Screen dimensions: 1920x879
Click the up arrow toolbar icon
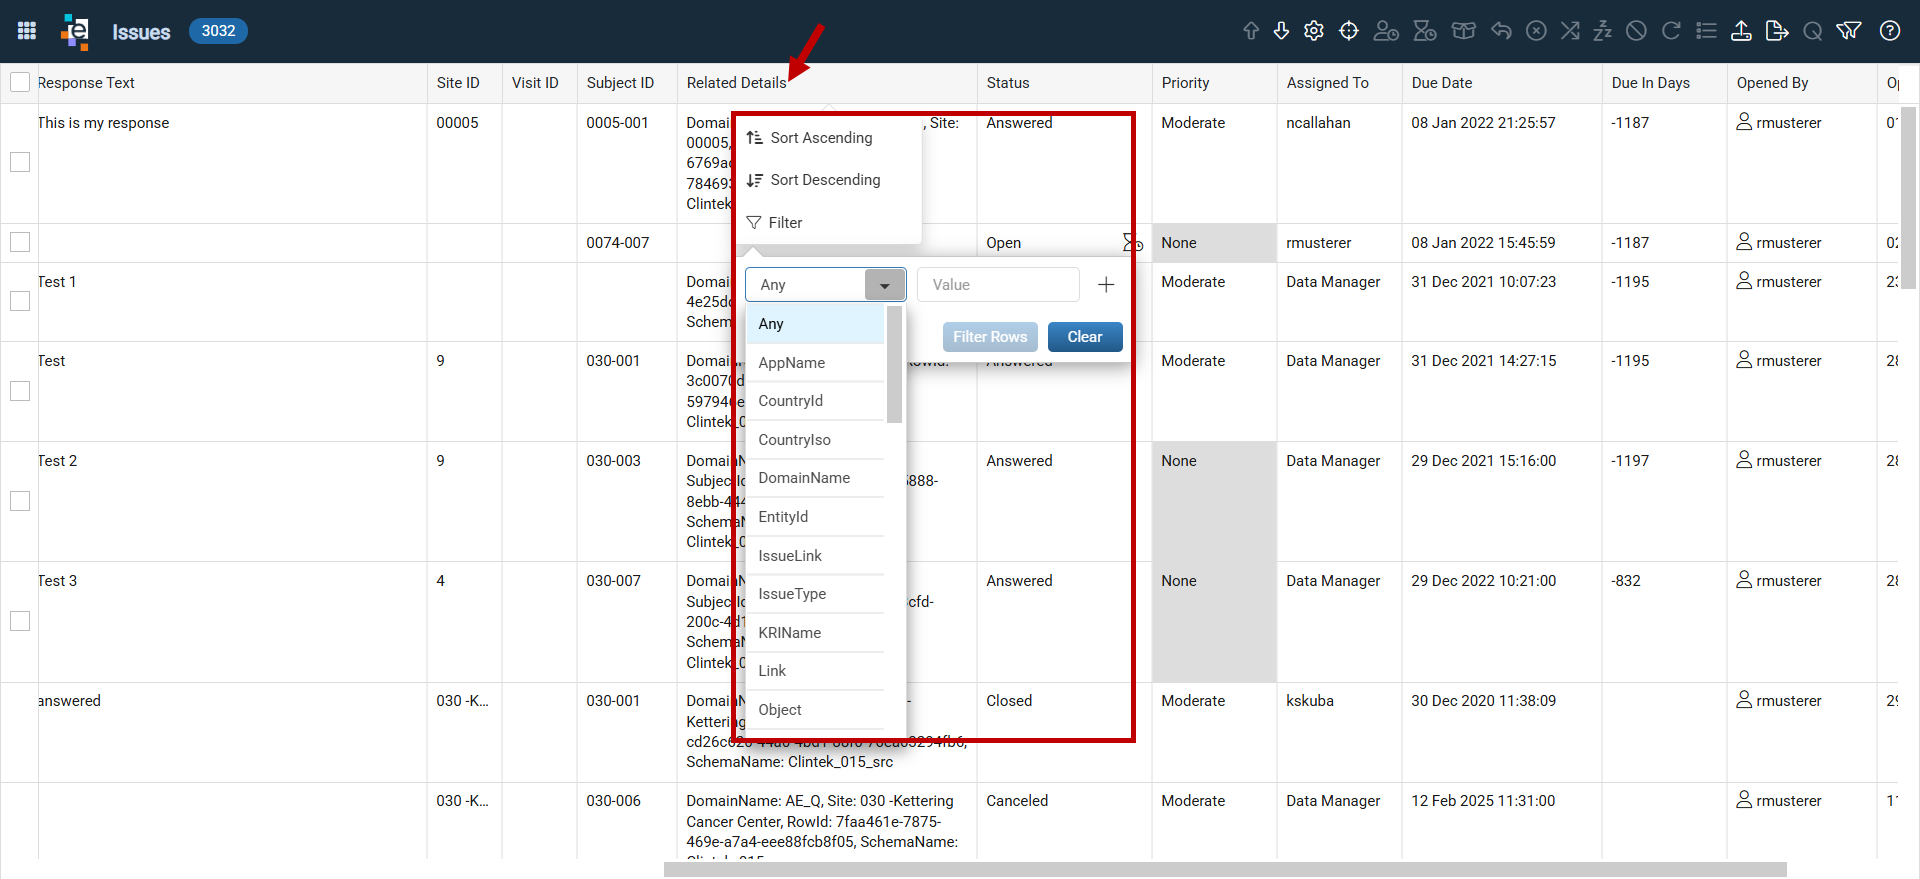[1250, 31]
